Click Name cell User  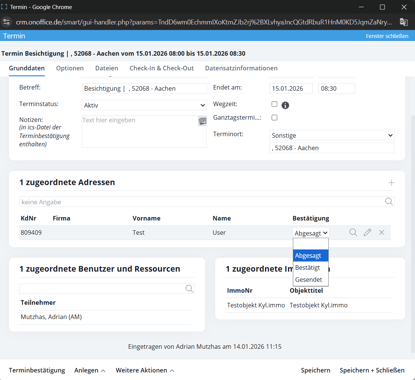219,233
